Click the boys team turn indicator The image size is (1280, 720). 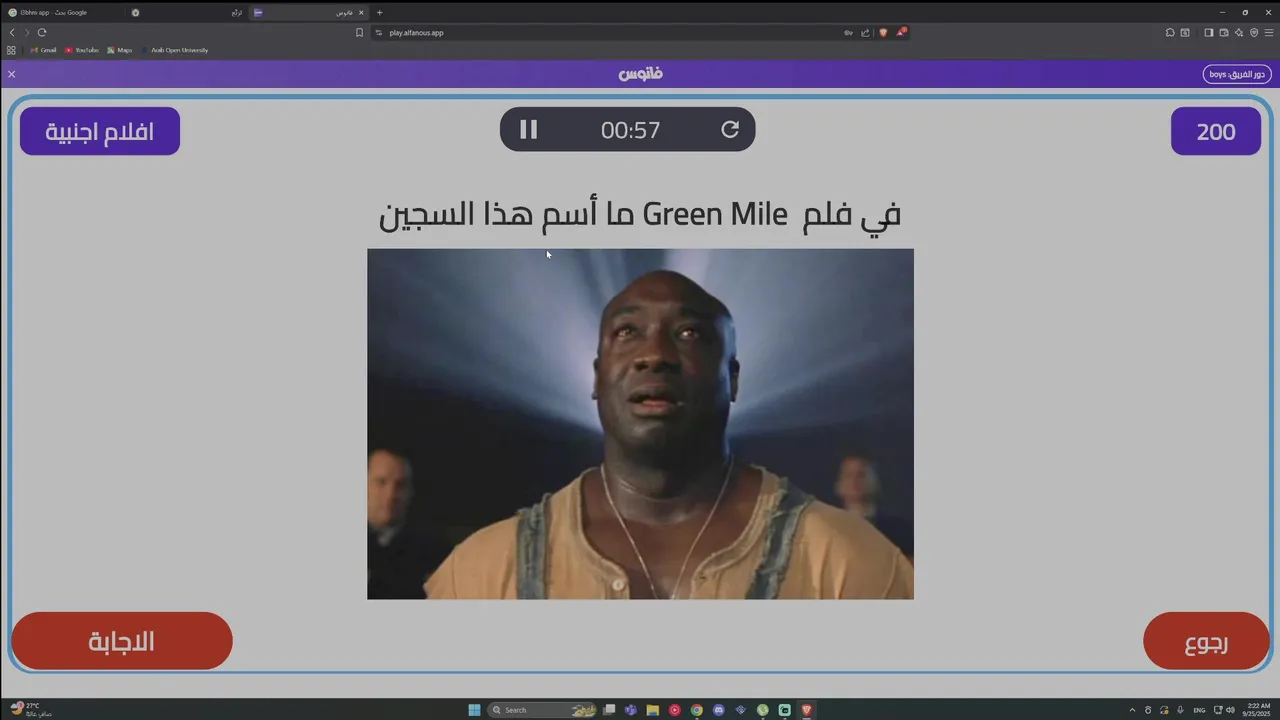[1238, 74]
